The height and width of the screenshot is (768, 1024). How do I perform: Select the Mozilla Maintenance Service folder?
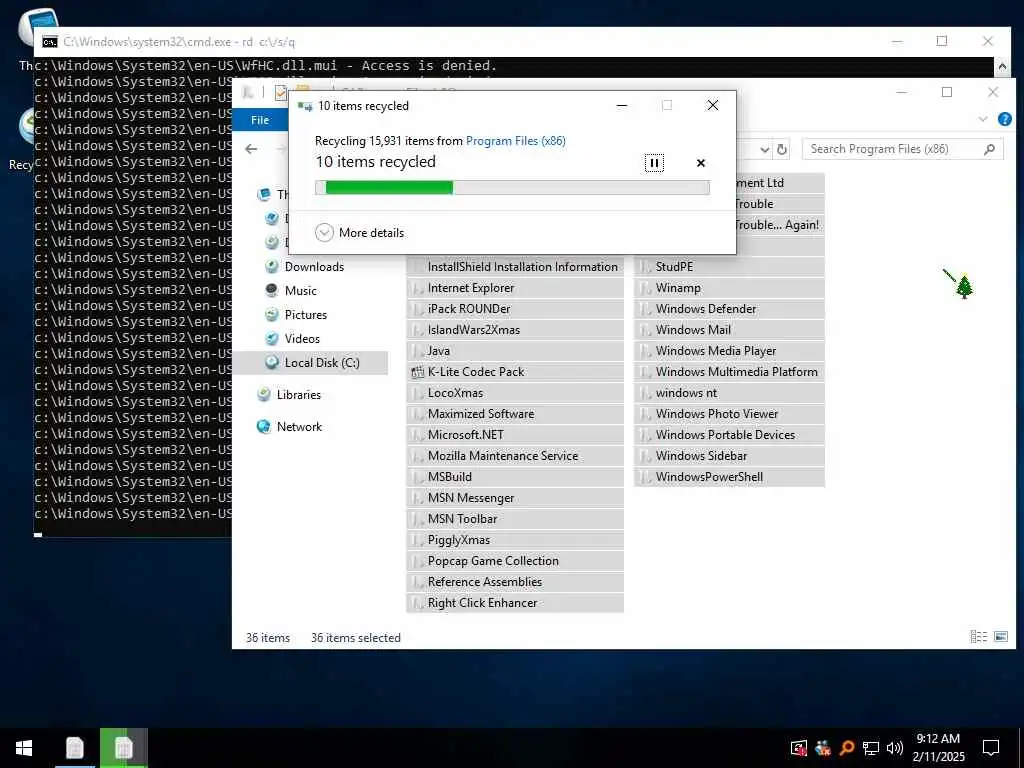(x=515, y=456)
